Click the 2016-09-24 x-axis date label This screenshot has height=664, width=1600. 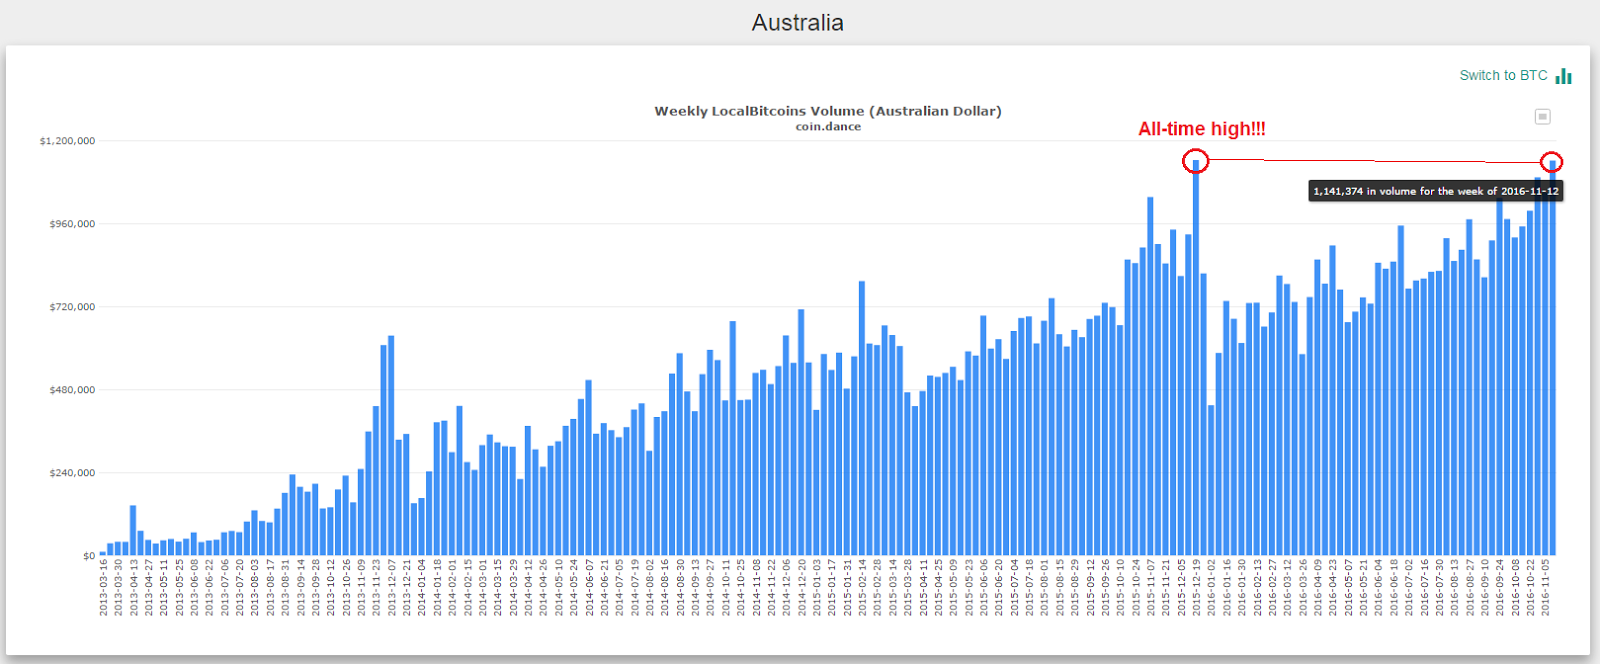click(x=1500, y=587)
